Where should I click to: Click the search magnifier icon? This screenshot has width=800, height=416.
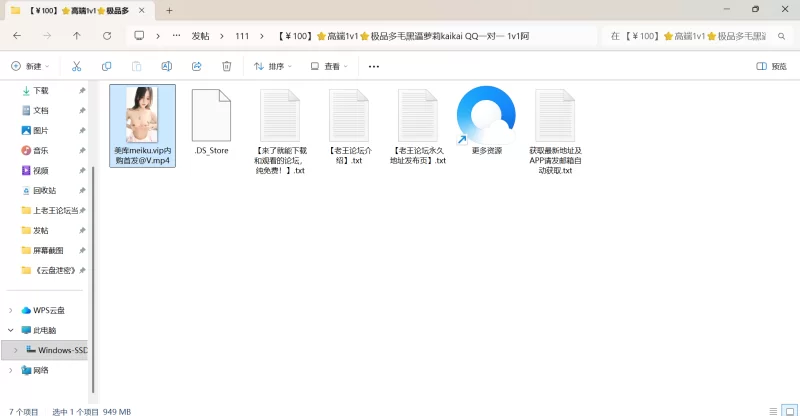(781, 36)
